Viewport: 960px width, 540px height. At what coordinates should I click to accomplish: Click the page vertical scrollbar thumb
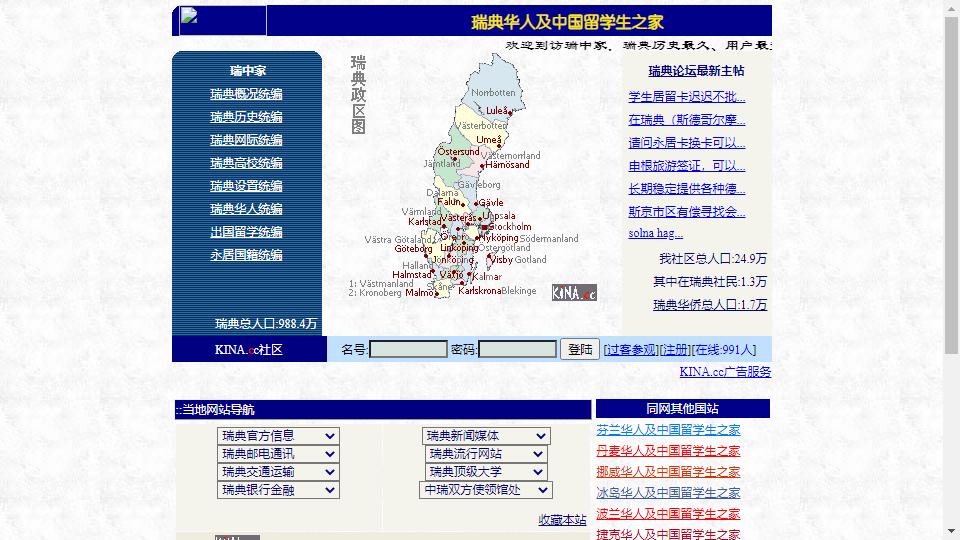[951, 186]
